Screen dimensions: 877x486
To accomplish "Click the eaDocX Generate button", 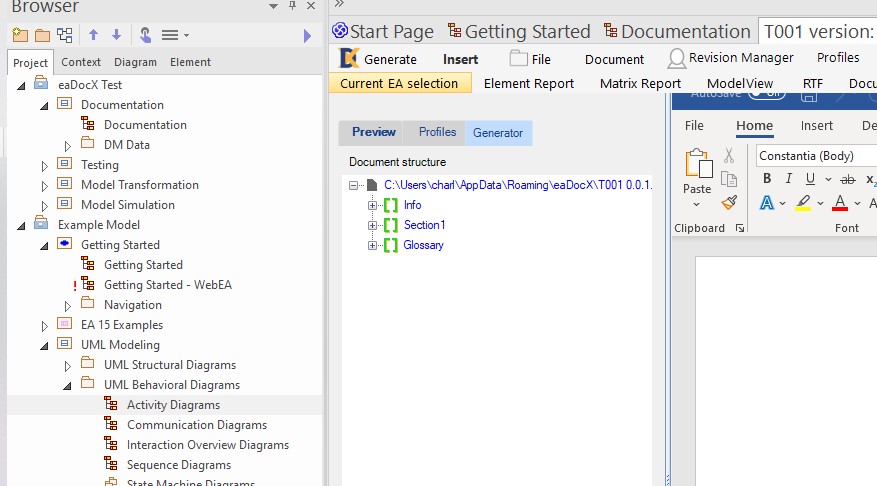I will point(379,59).
